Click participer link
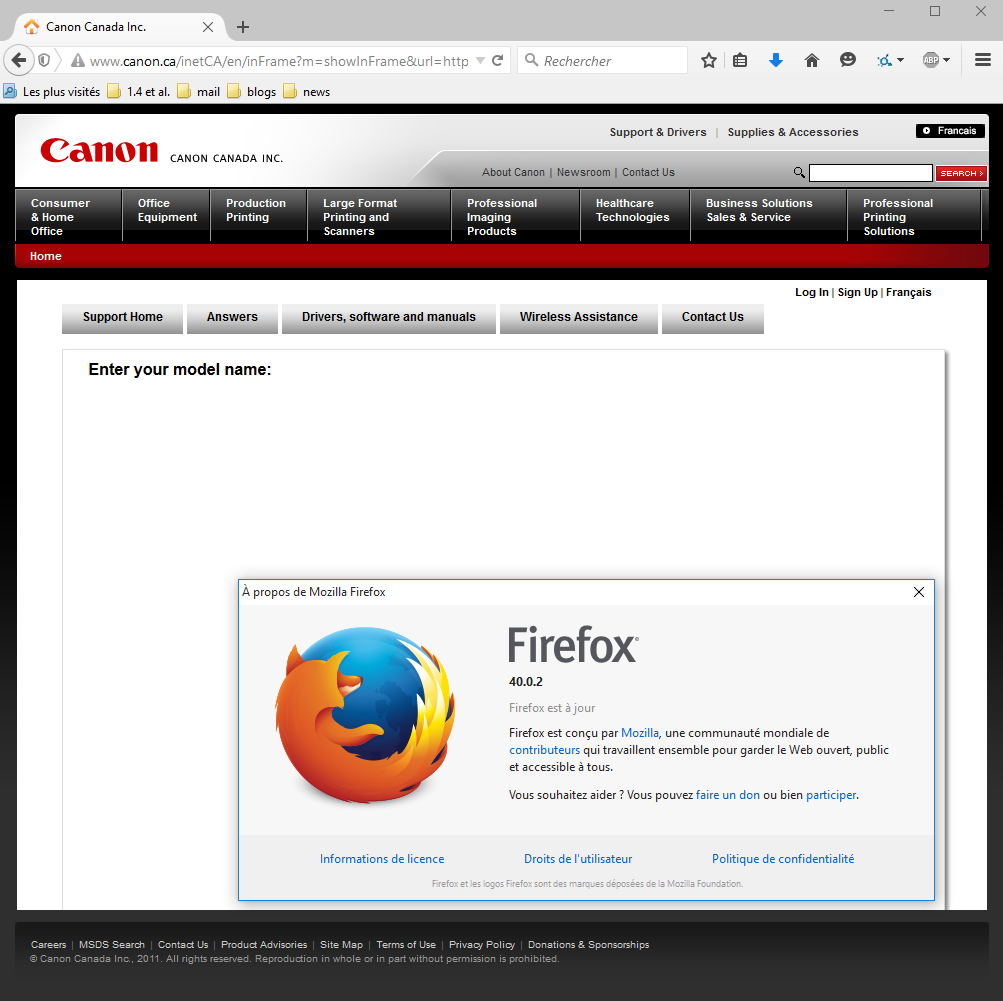 point(831,795)
